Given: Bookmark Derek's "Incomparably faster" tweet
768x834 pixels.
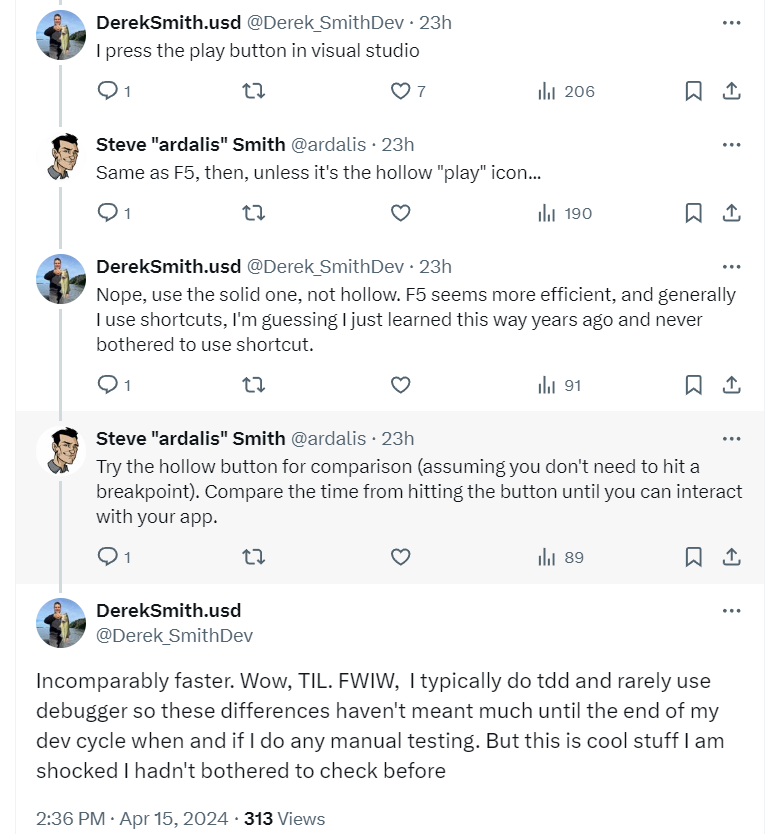Looking at the screenshot, I should 693,830.
